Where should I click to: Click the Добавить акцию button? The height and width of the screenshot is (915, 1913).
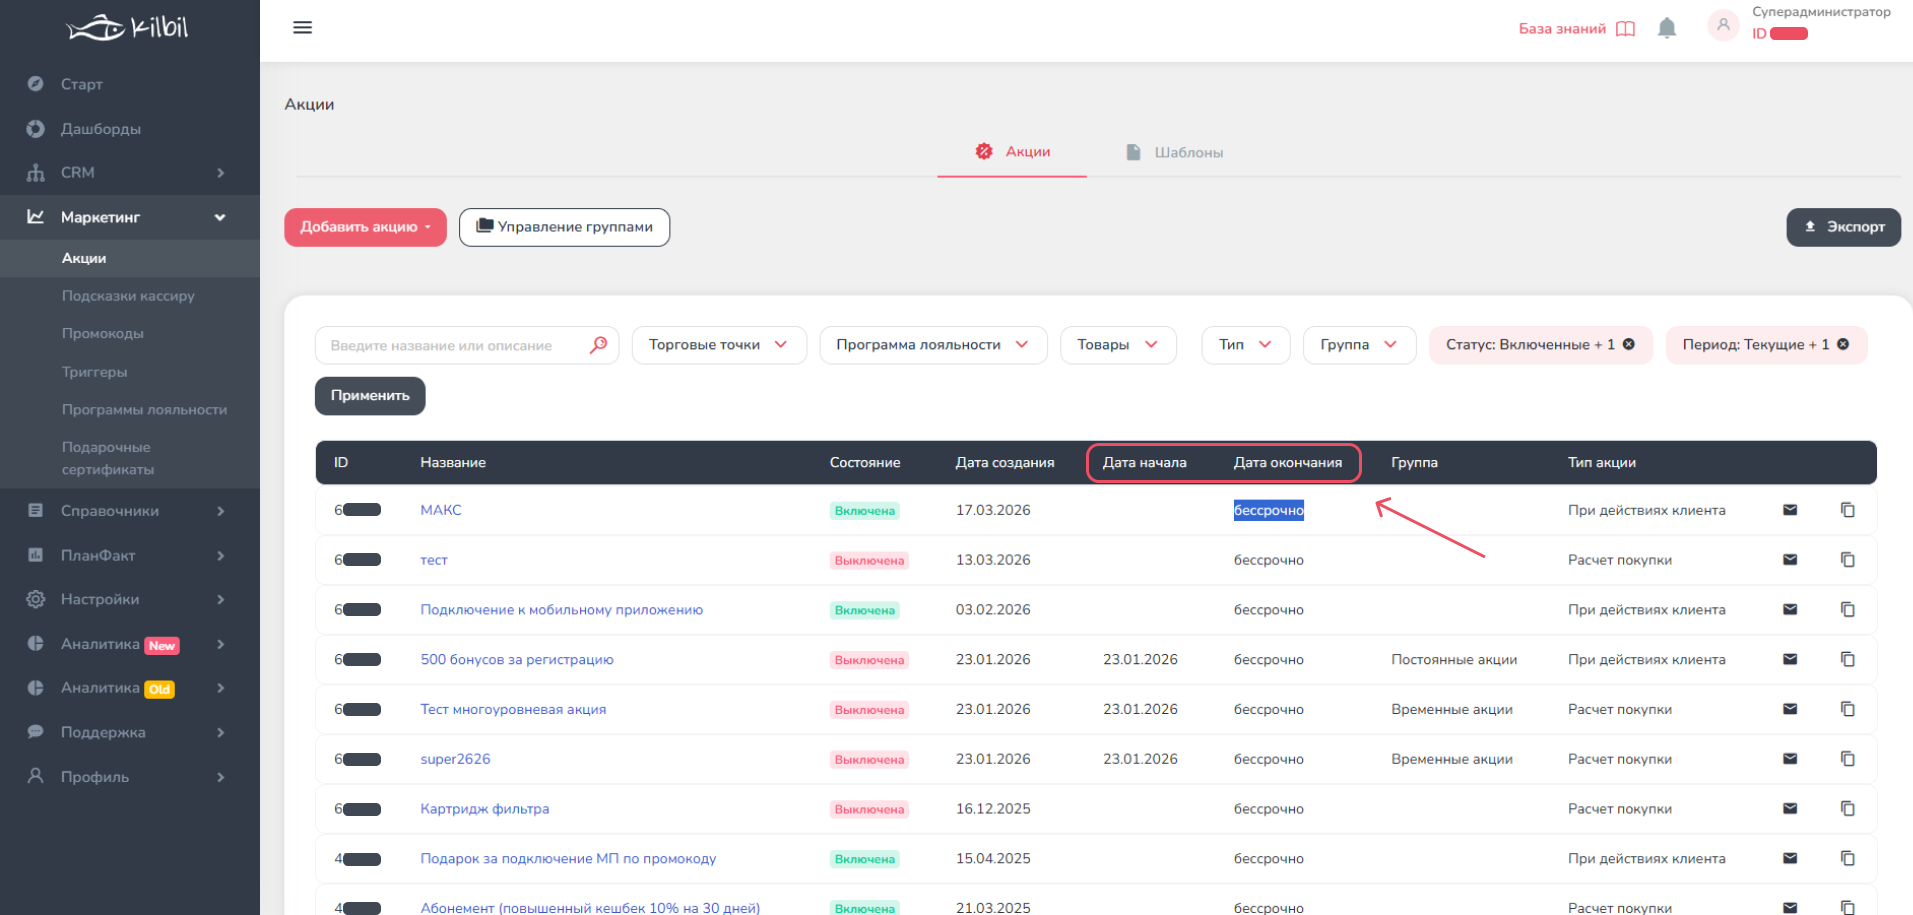pos(365,227)
